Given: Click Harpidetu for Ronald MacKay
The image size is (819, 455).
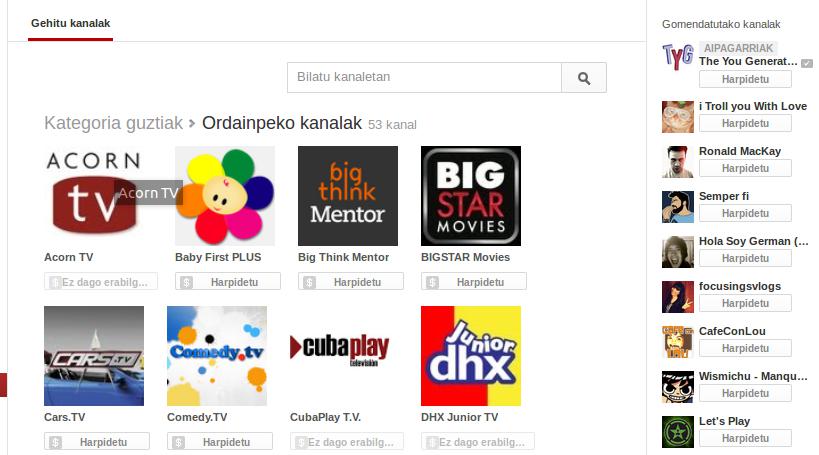Looking at the screenshot, I should (745, 168).
